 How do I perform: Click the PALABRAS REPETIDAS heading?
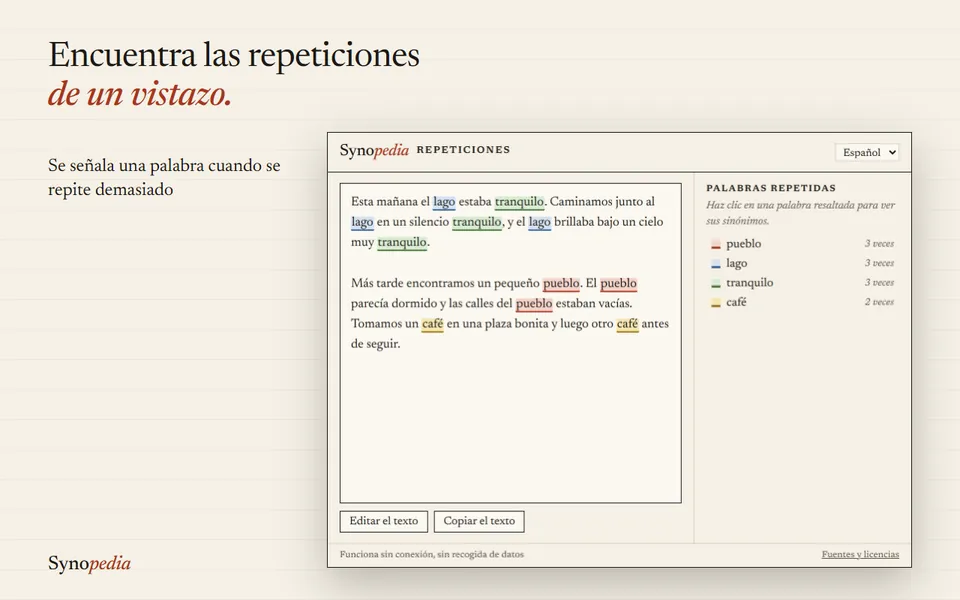(771, 188)
